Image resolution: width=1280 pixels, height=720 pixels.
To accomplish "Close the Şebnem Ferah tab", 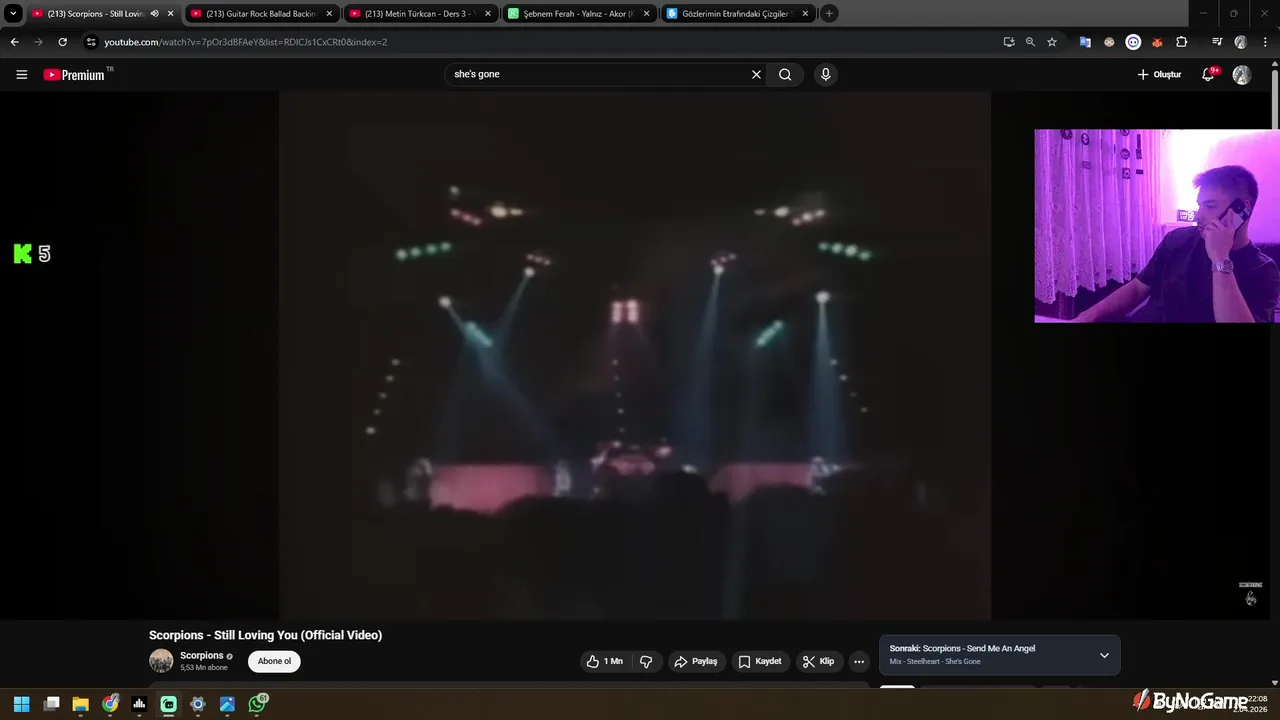I will coord(646,14).
